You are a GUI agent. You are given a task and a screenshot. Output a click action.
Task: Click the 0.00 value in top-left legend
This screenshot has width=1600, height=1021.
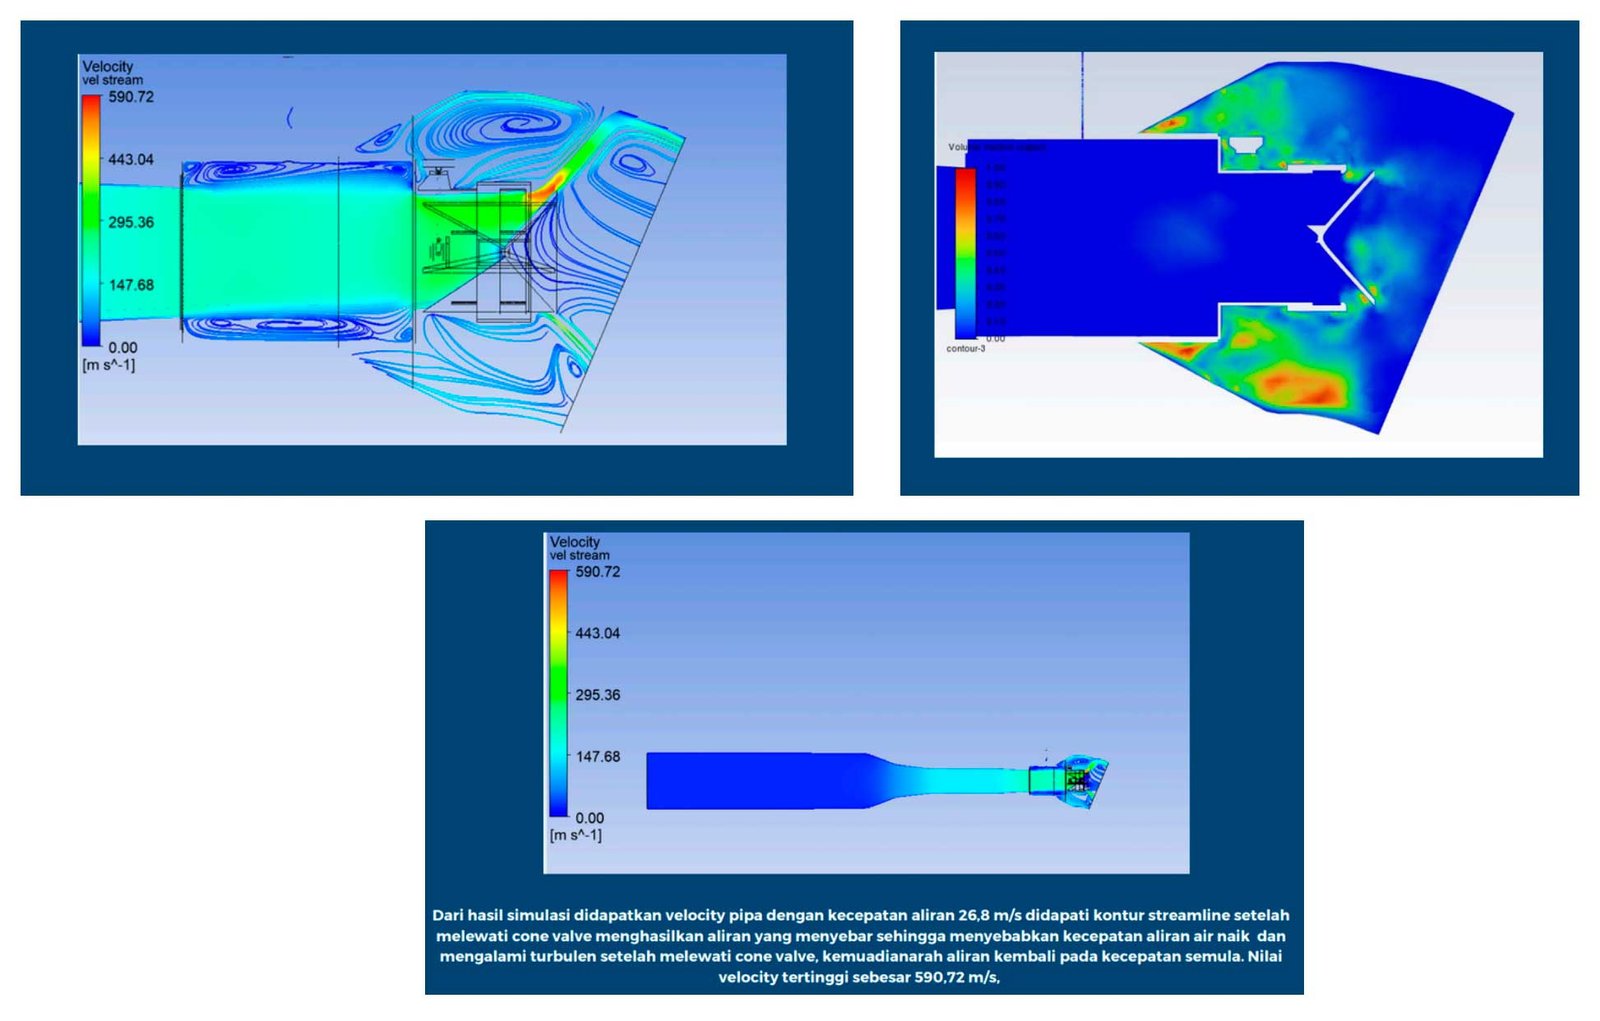[x=123, y=348]
